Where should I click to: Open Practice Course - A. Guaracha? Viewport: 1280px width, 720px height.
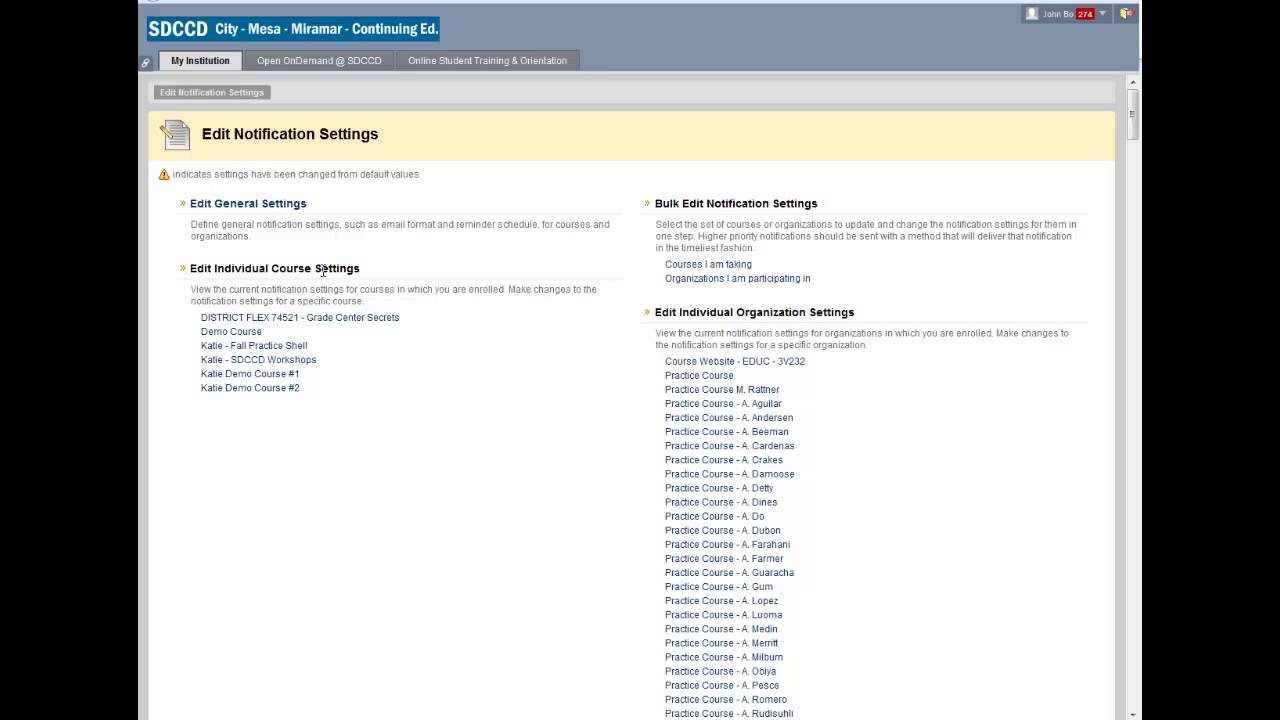[x=729, y=573]
